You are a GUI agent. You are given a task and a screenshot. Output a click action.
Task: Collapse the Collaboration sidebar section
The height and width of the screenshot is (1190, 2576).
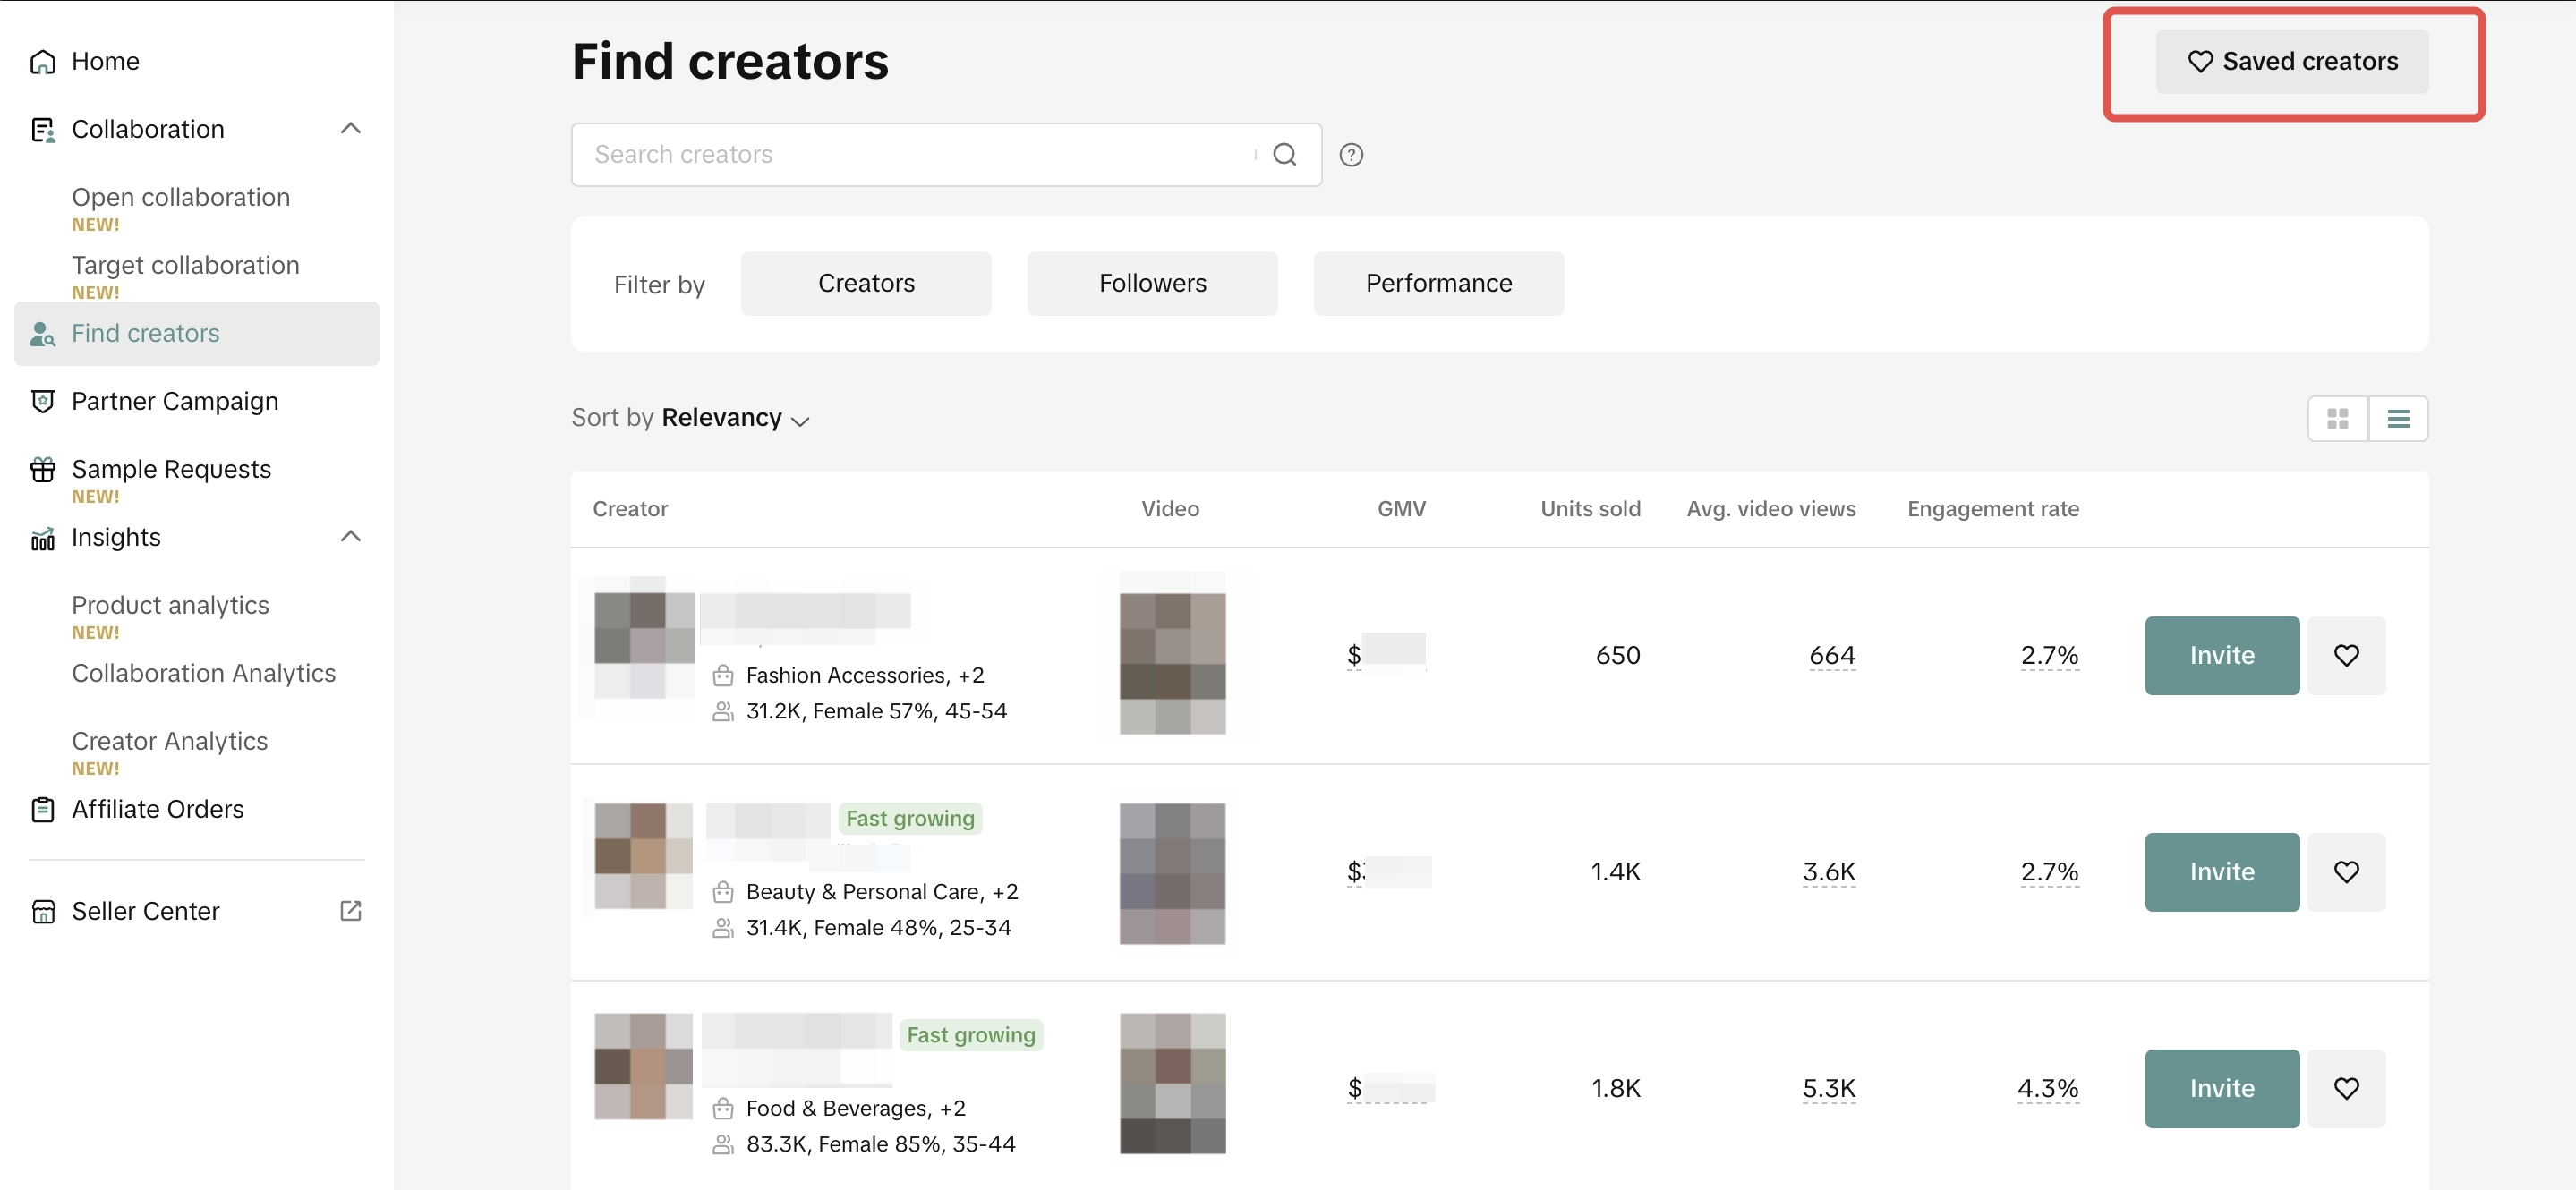pyautogui.click(x=350, y=129)
